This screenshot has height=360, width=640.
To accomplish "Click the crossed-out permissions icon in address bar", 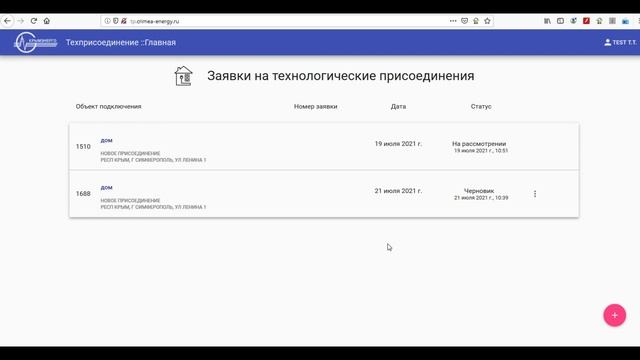I will pos(124,21).
